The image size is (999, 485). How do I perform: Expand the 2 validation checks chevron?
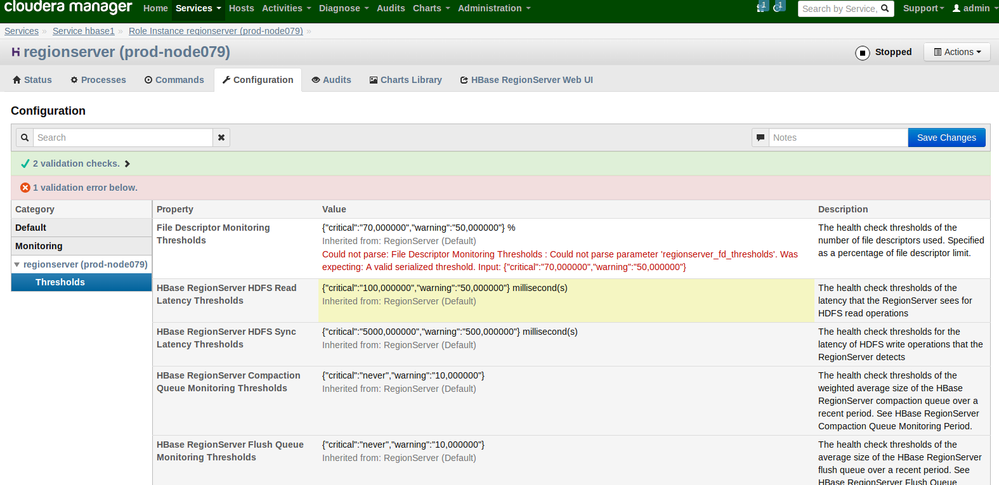click(127, 163)
